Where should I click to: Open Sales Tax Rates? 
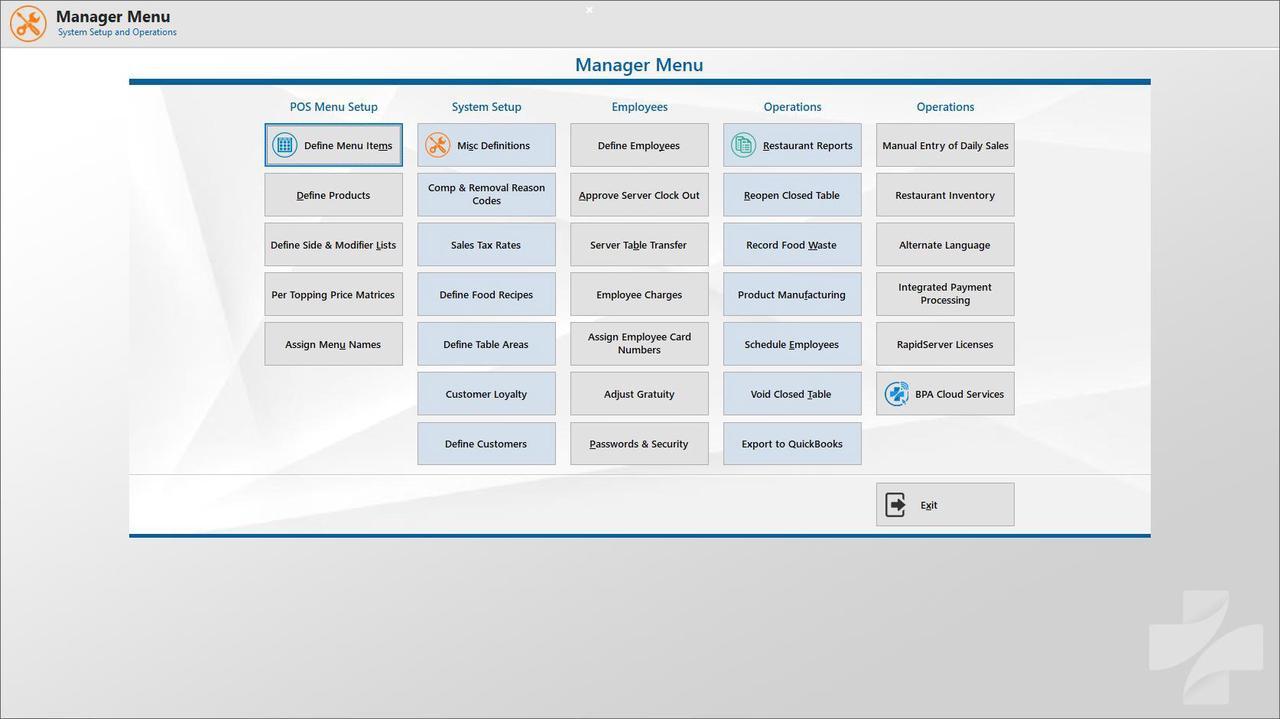coord(487,245)
